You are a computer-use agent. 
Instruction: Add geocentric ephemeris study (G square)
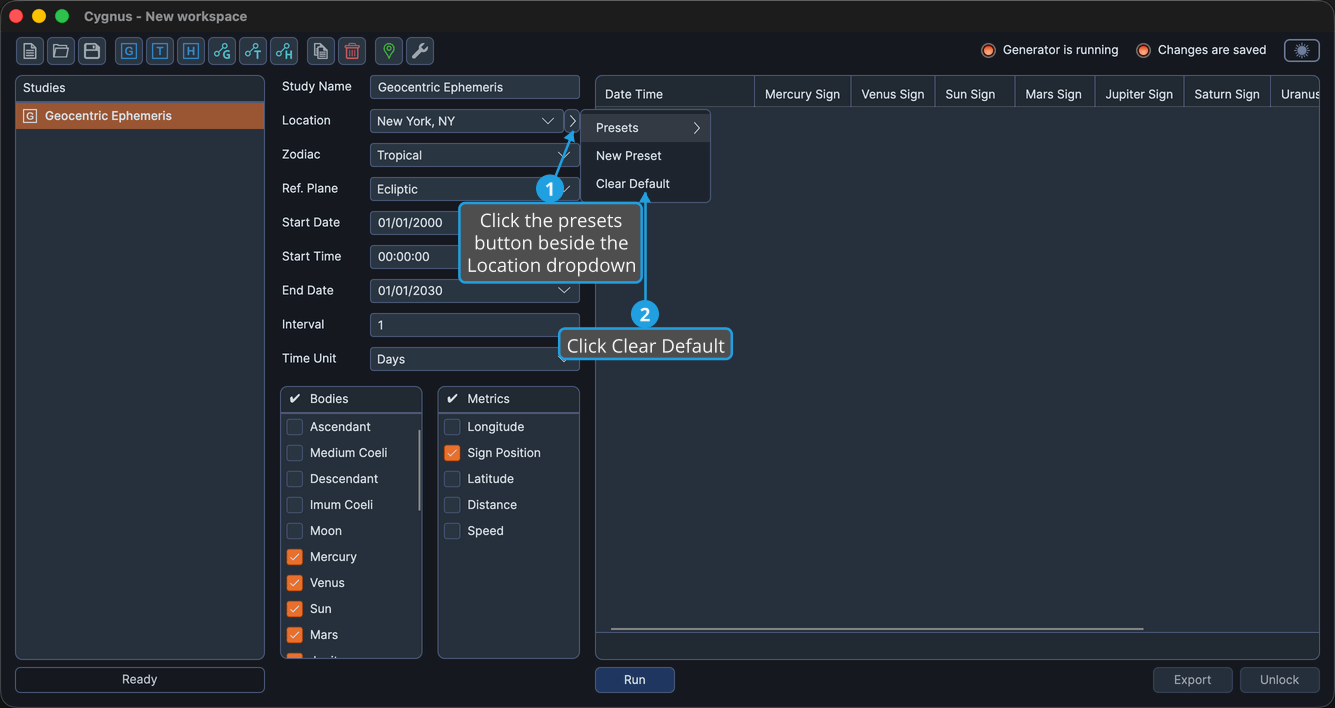129,51
